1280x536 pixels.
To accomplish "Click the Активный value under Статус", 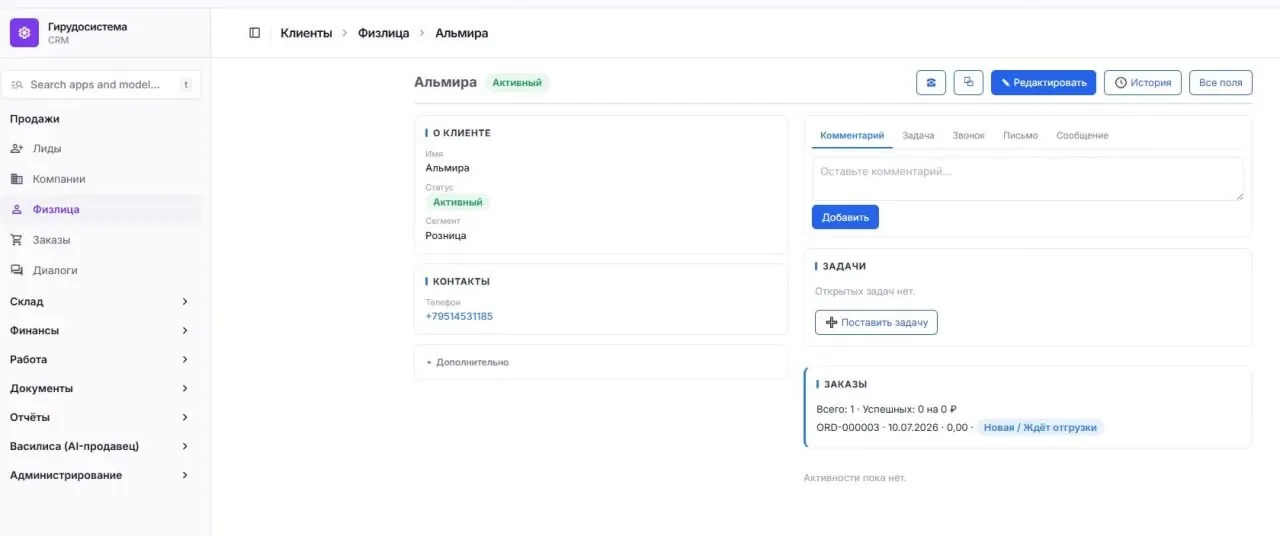I will (458, 202).
